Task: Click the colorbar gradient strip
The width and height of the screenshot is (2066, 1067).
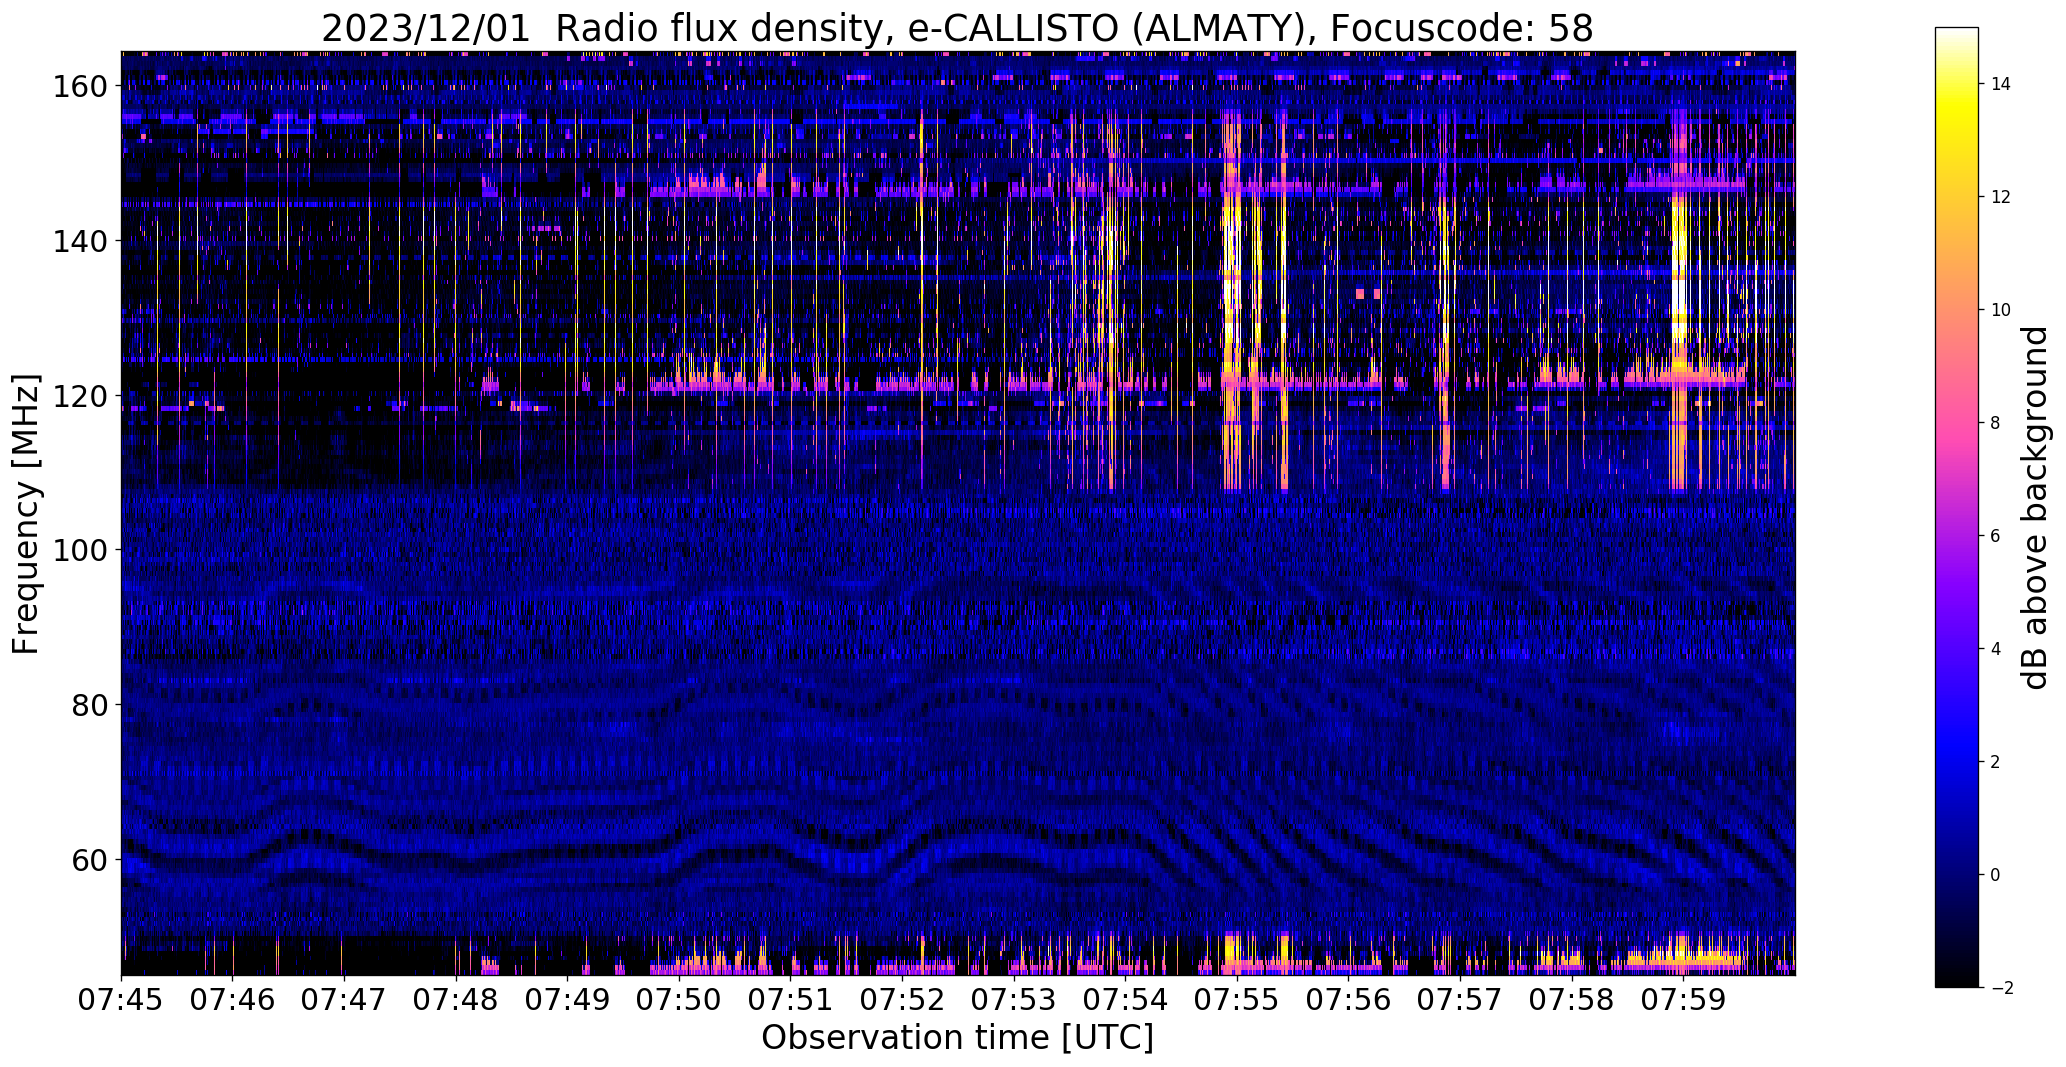Action: tap(1957, 507)
